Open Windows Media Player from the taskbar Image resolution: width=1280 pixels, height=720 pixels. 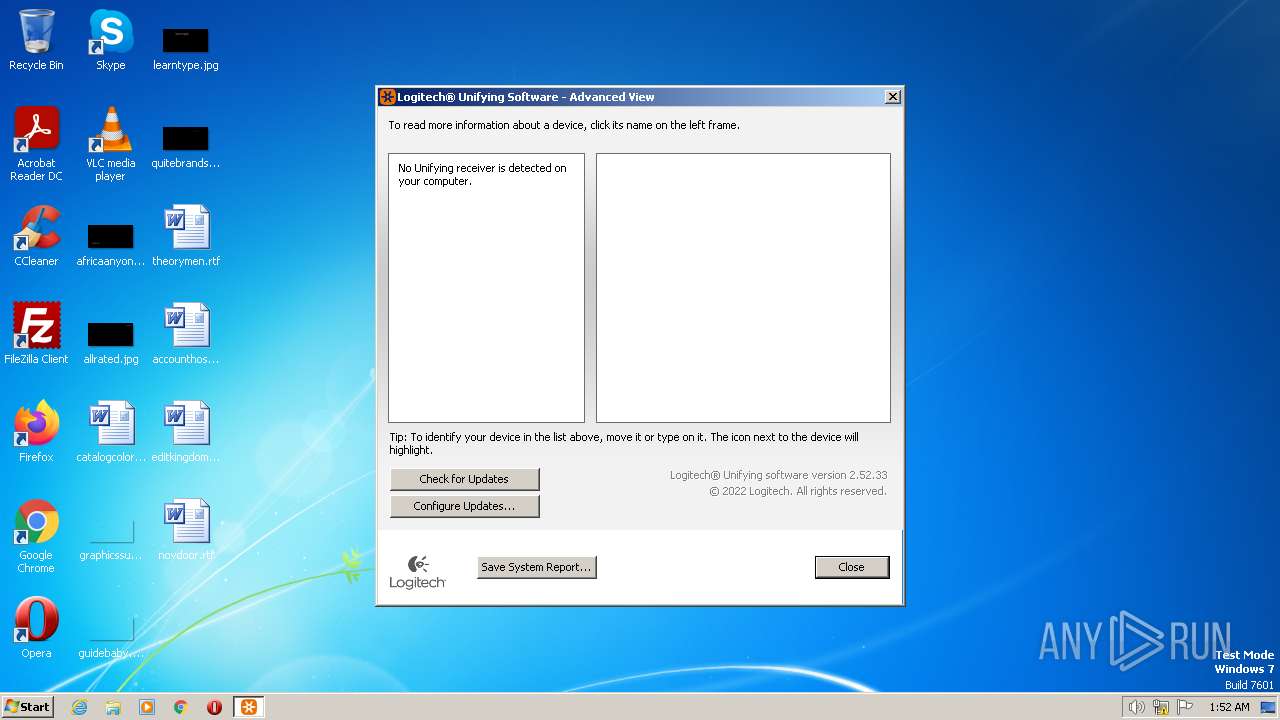147,707
